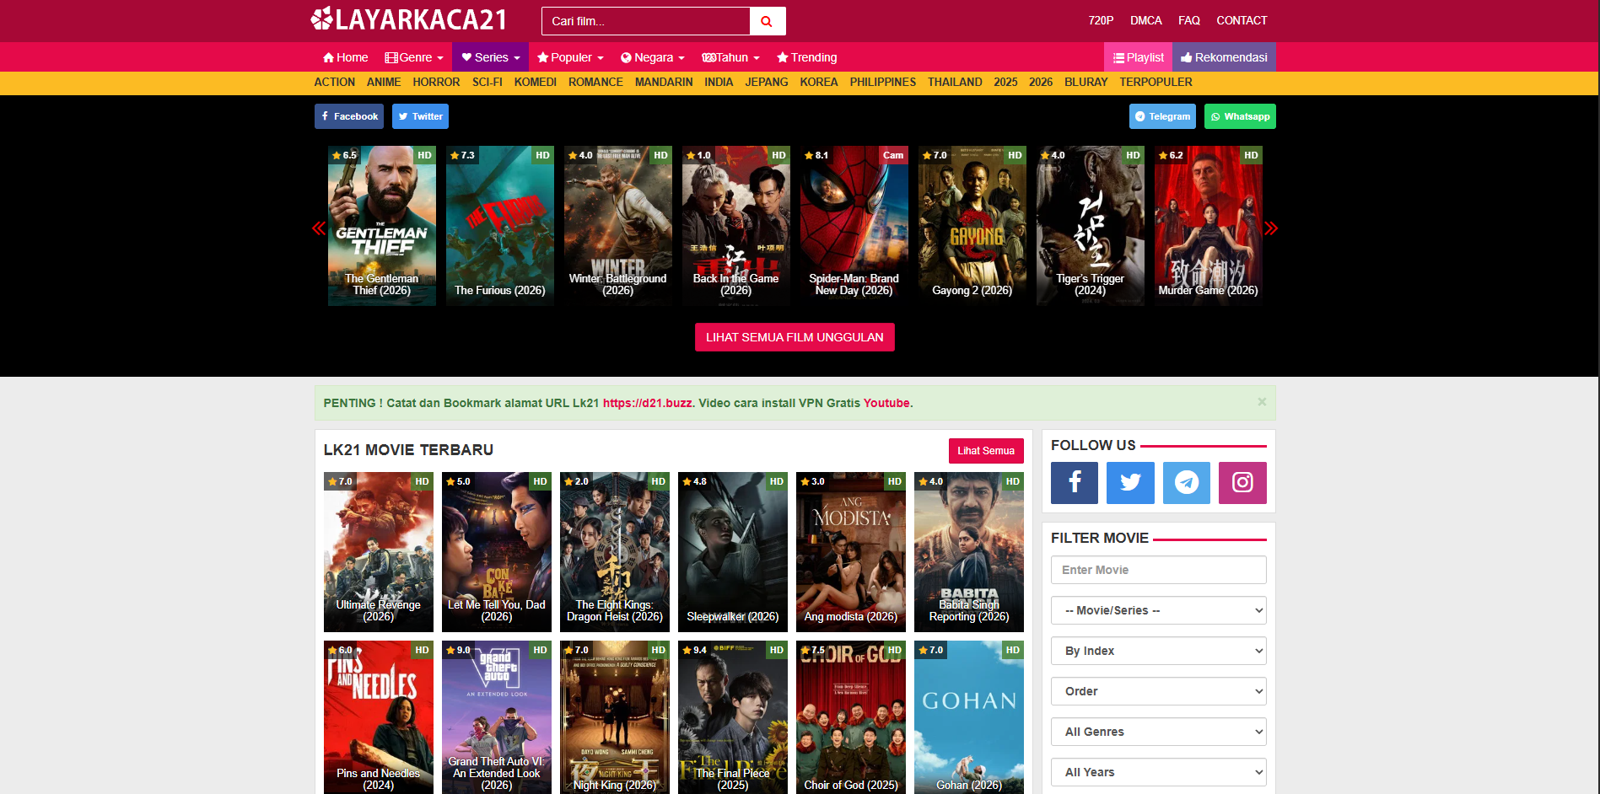Share via the Telegram button
The image size is (1600, 794).
(x=1163, y=117)
